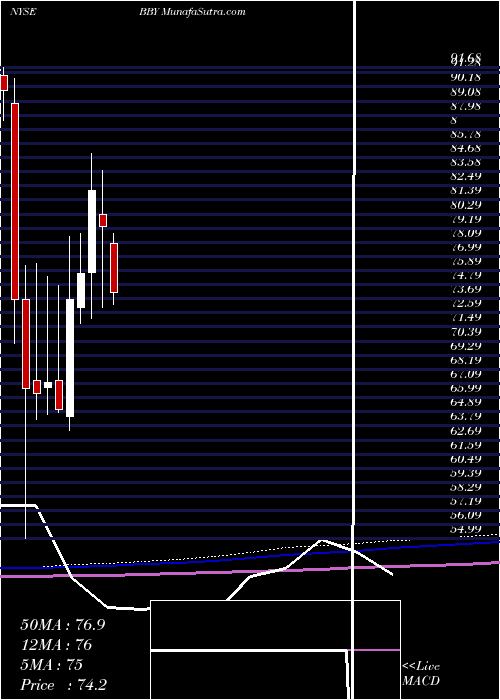Click the 74.79 price axis label
This screenshot has height=700, width=500.
point(465,275)
